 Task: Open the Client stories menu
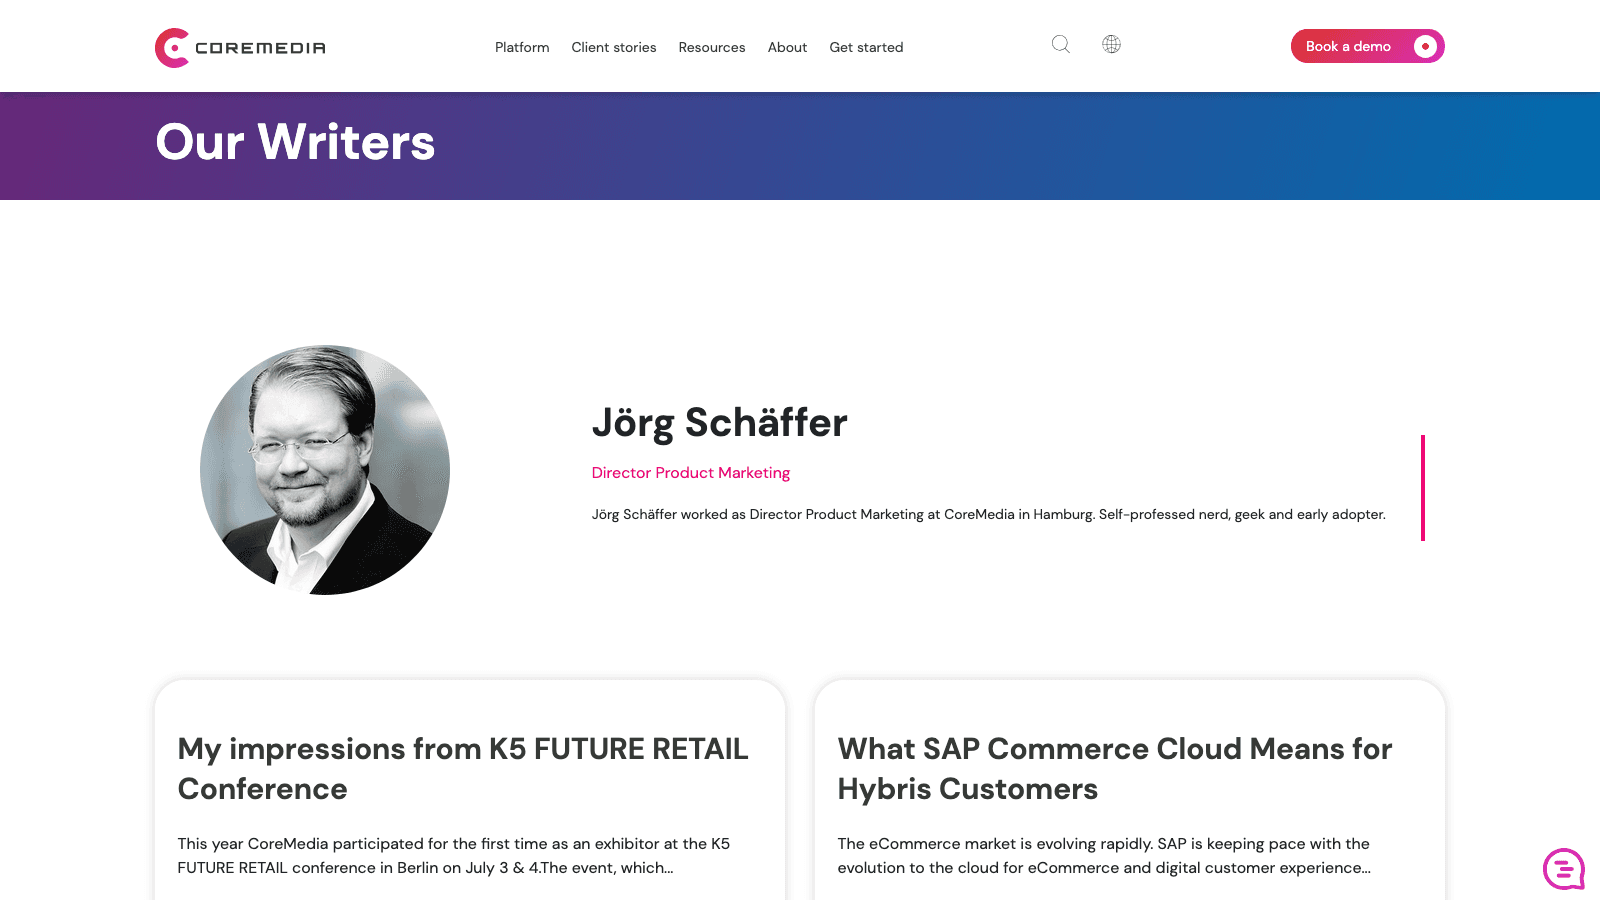click(x=614, y=47)
